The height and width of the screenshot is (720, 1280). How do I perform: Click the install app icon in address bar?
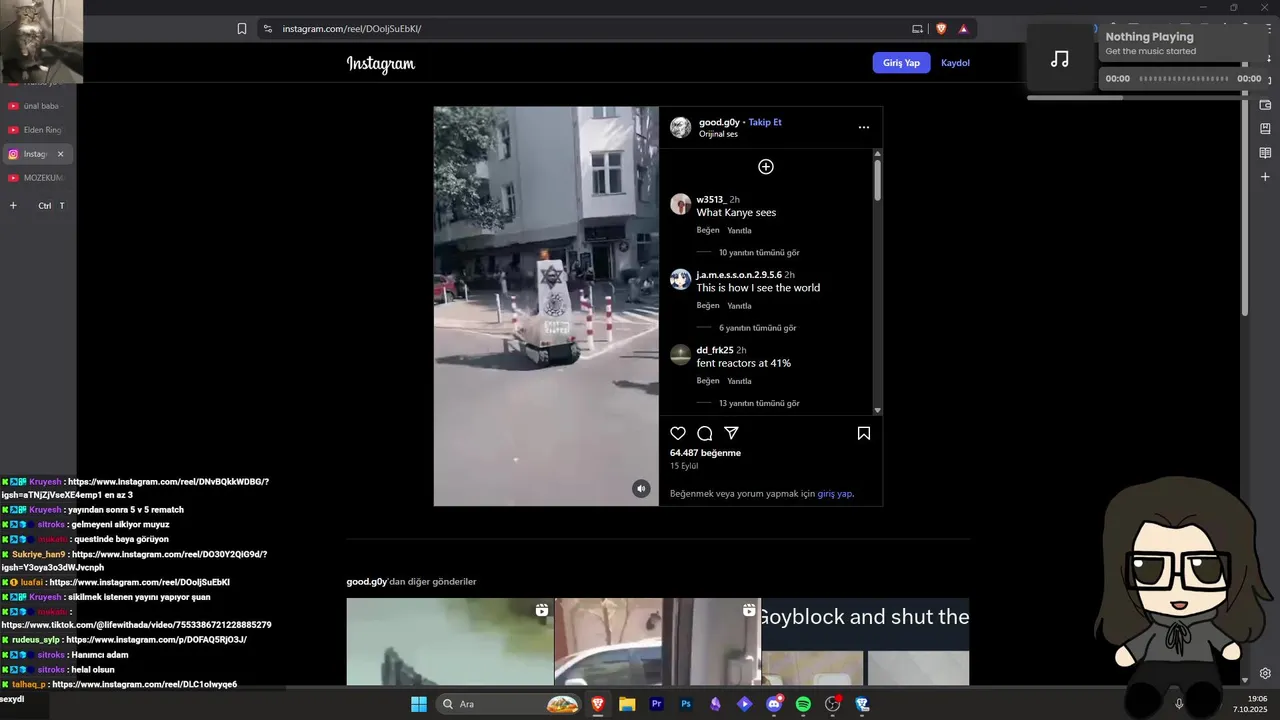(x=917, y=29)
